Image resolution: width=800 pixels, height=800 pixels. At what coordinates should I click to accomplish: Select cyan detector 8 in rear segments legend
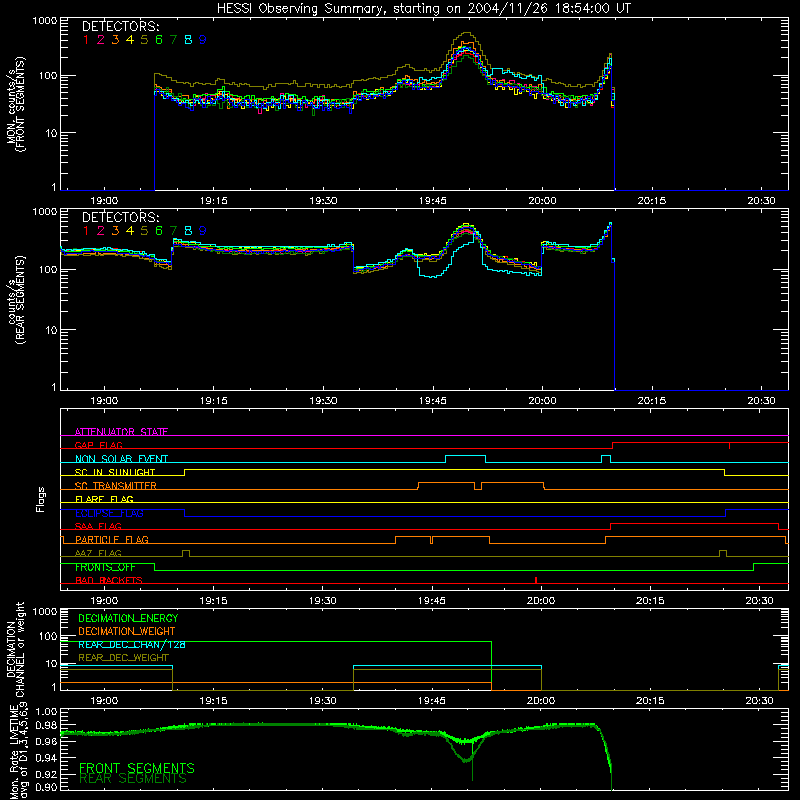coord(188,231)
